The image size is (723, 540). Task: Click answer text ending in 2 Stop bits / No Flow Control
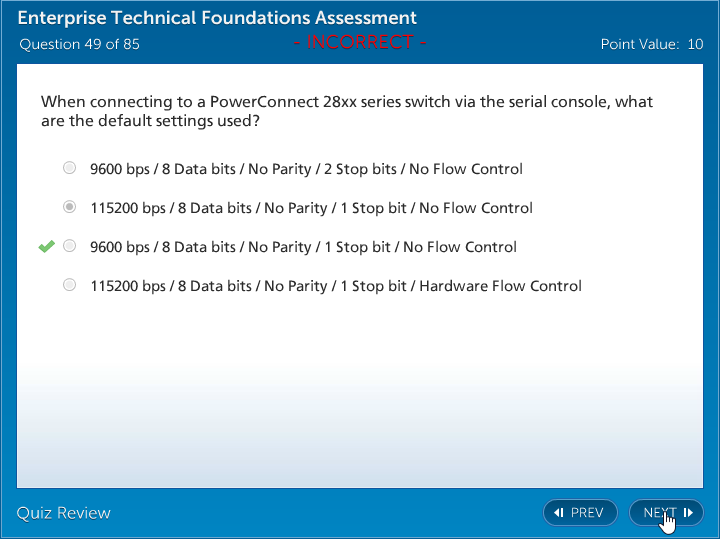point(306,169)
